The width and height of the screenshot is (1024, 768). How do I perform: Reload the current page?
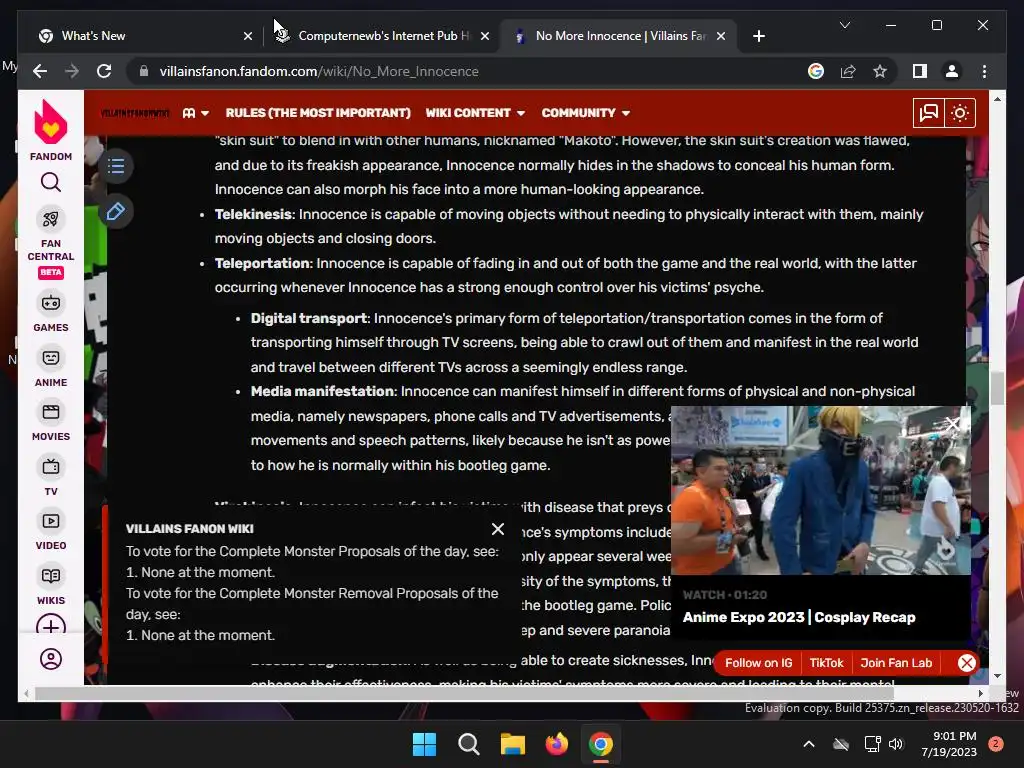pyautogui.click(x=104, y=71)
